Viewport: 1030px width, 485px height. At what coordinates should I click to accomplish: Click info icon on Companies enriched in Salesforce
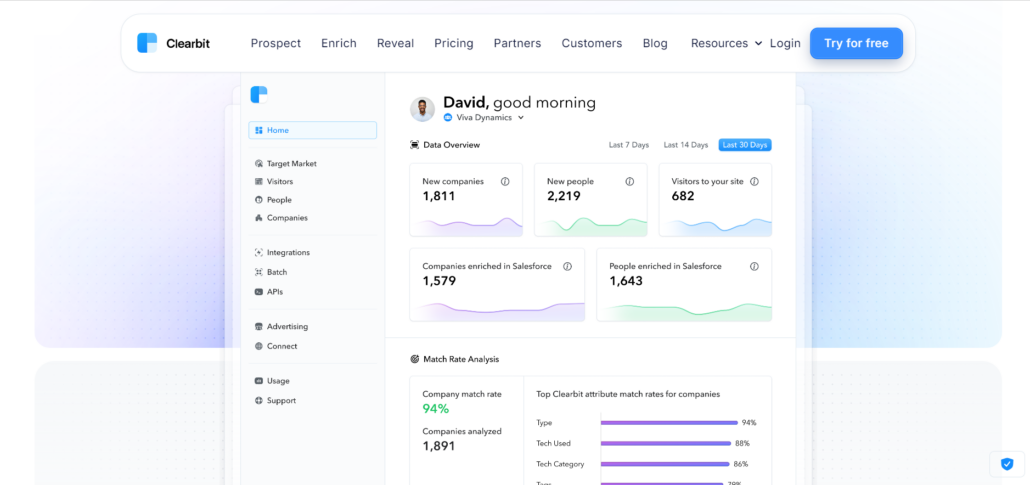pyautogui.click(x=568, y=266)
